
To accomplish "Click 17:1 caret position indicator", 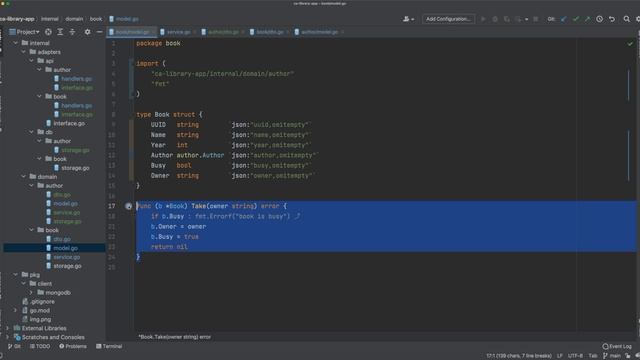I will [519, 356].
